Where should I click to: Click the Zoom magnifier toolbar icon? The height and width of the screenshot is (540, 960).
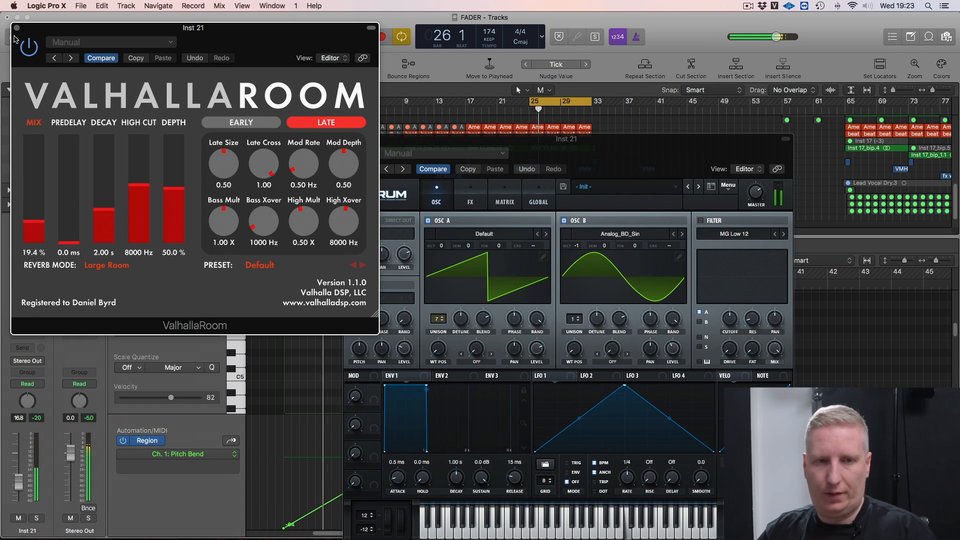click(x=915, y=64)
